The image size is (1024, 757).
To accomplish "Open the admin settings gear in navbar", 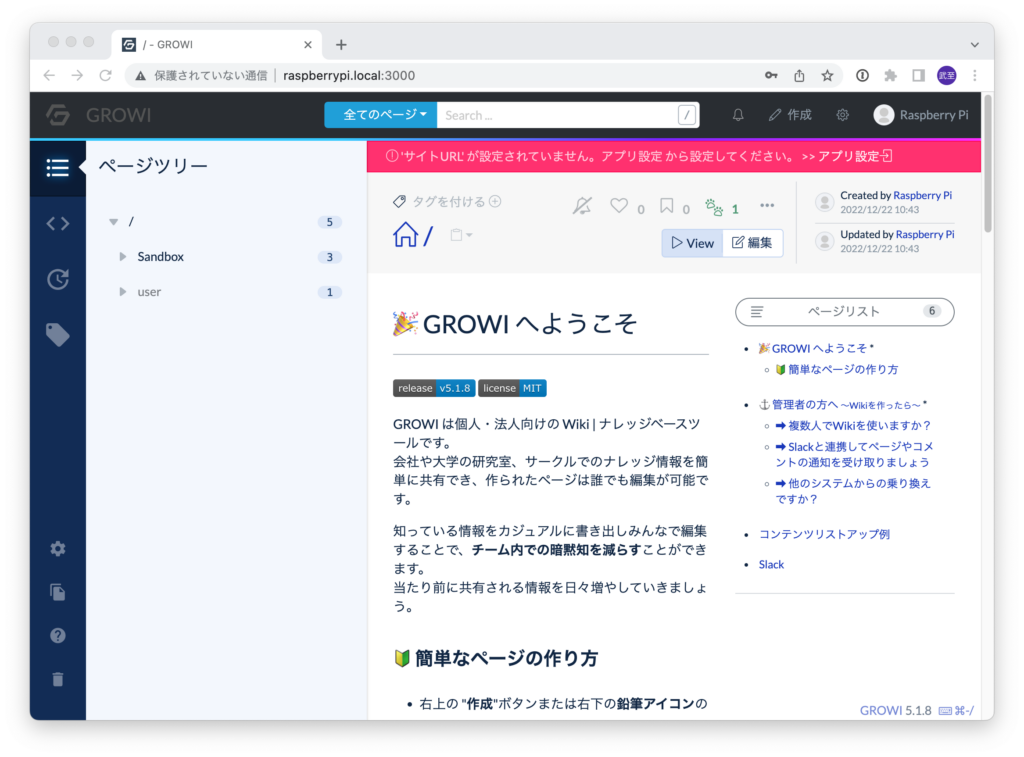I will (x=842, y=115).
